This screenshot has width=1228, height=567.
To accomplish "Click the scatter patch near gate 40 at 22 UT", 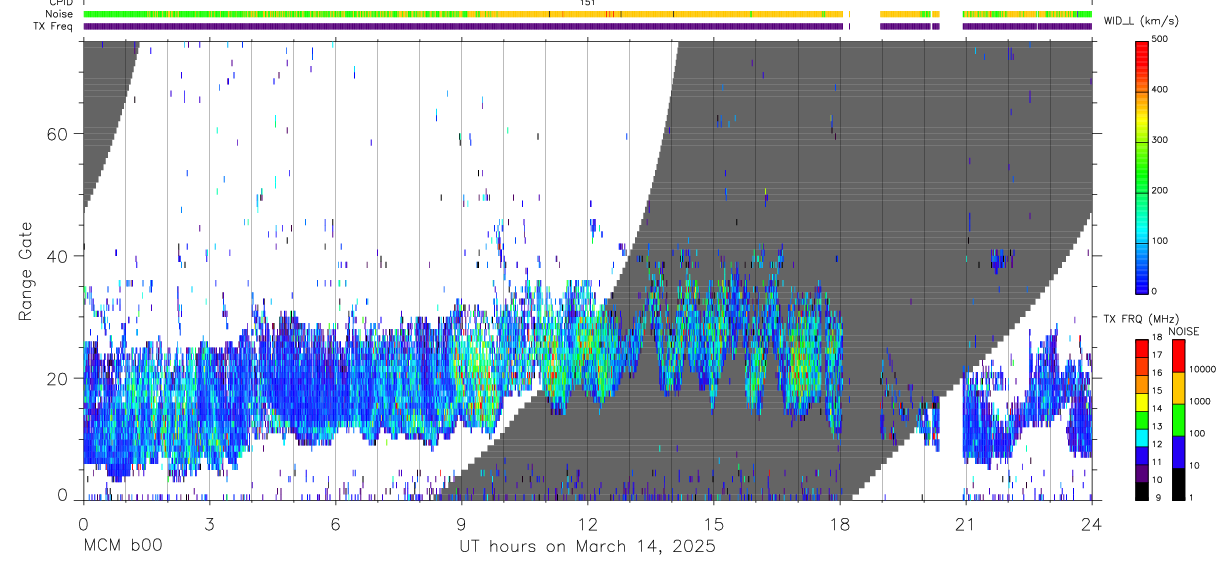I will tap(1000, 261).
